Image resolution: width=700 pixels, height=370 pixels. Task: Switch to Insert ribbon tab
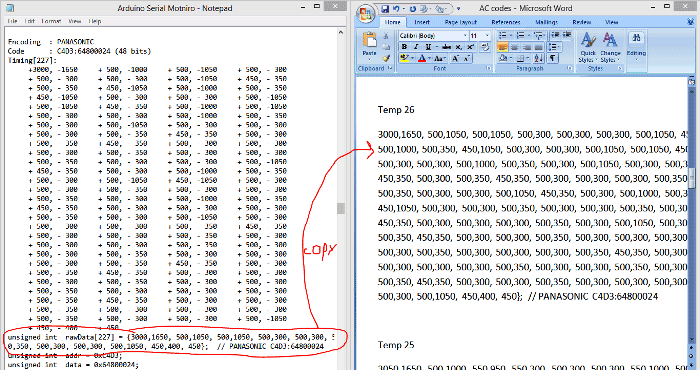coord(422,22)
